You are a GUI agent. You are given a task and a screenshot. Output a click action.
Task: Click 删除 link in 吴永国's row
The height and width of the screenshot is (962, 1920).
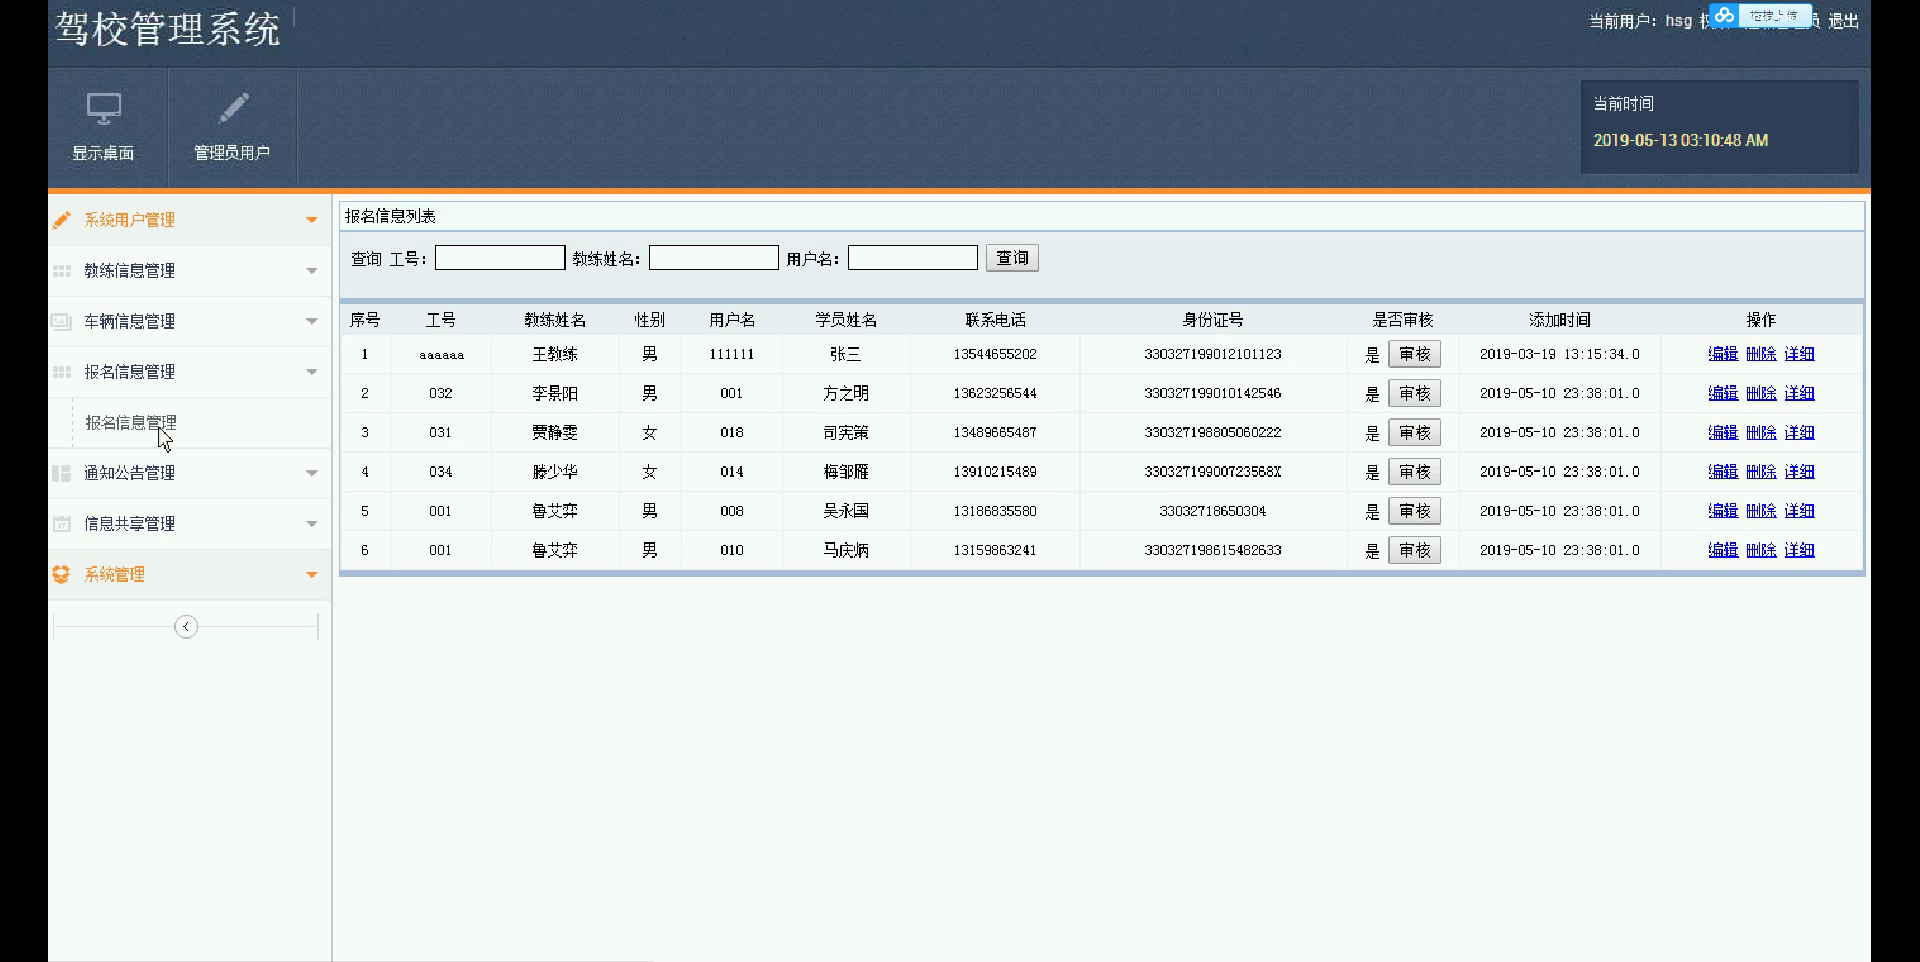tap(1761, 511)
